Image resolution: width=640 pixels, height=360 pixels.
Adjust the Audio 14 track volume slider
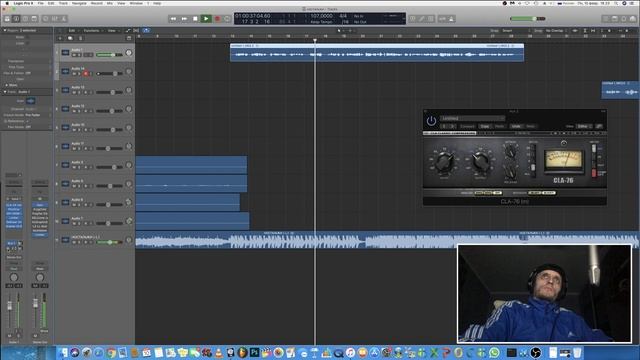pyautogui.click(x=109, y=73)
